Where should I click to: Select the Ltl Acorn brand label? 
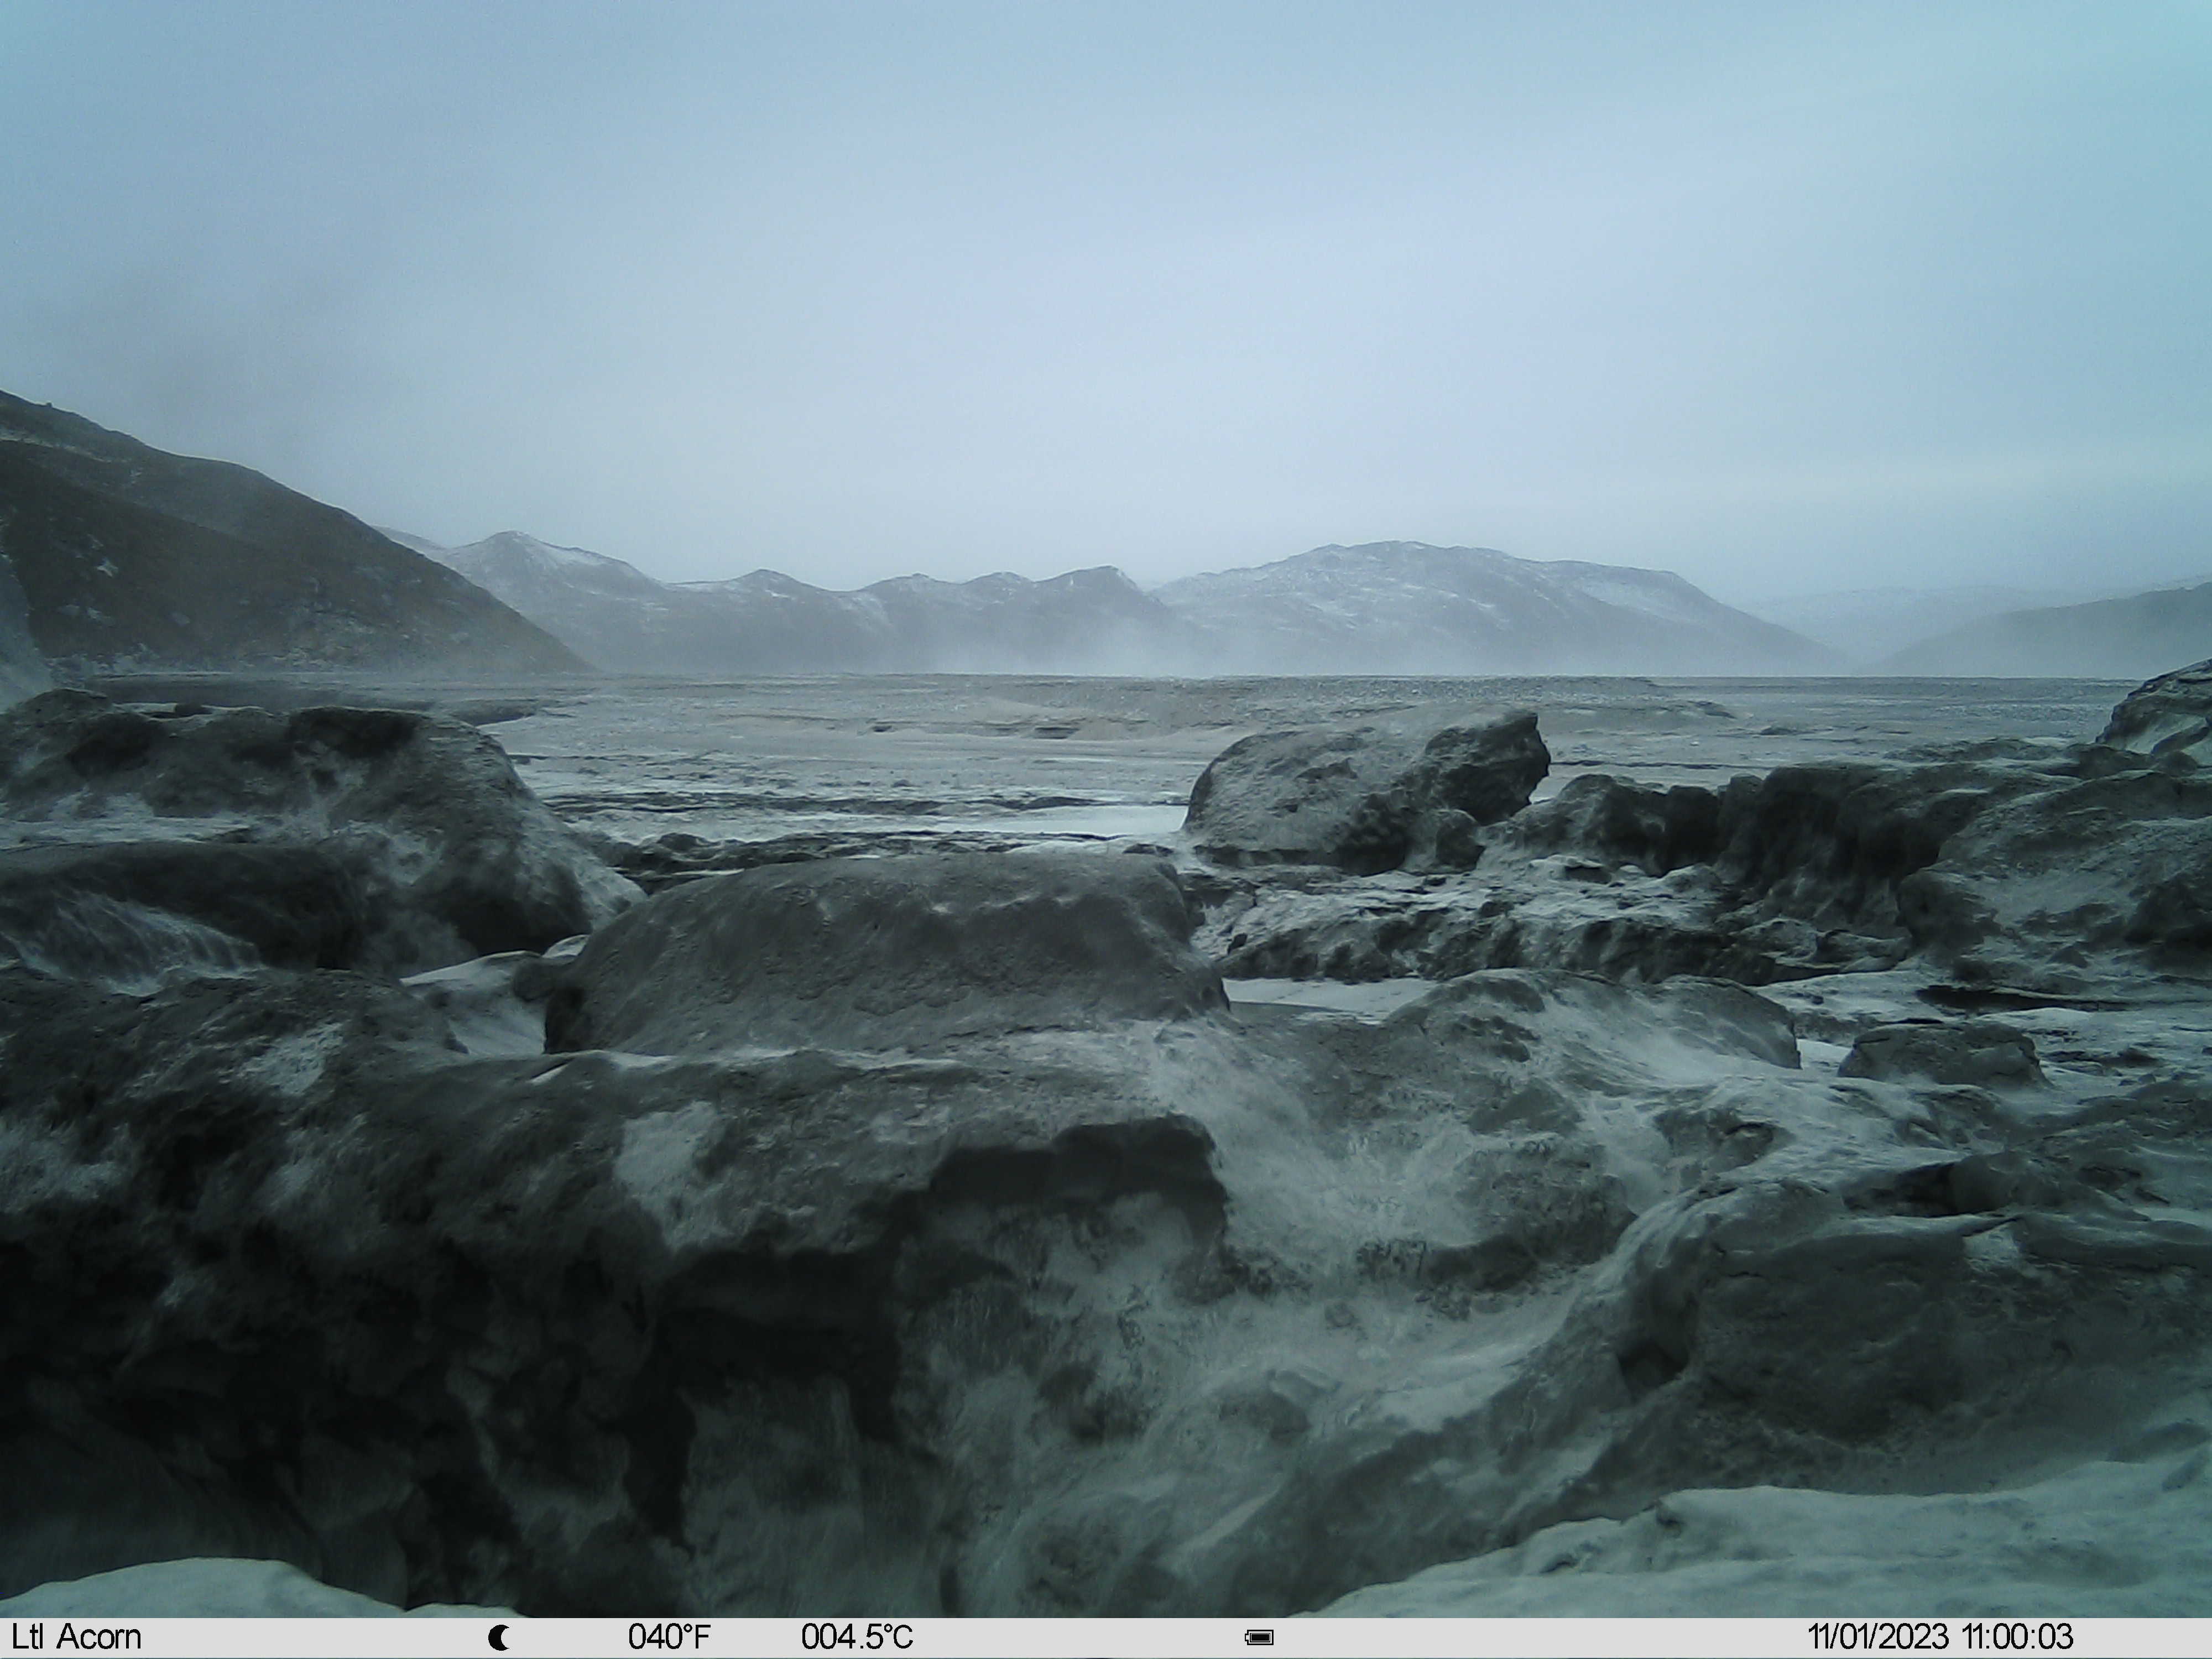coord(76,1638)
